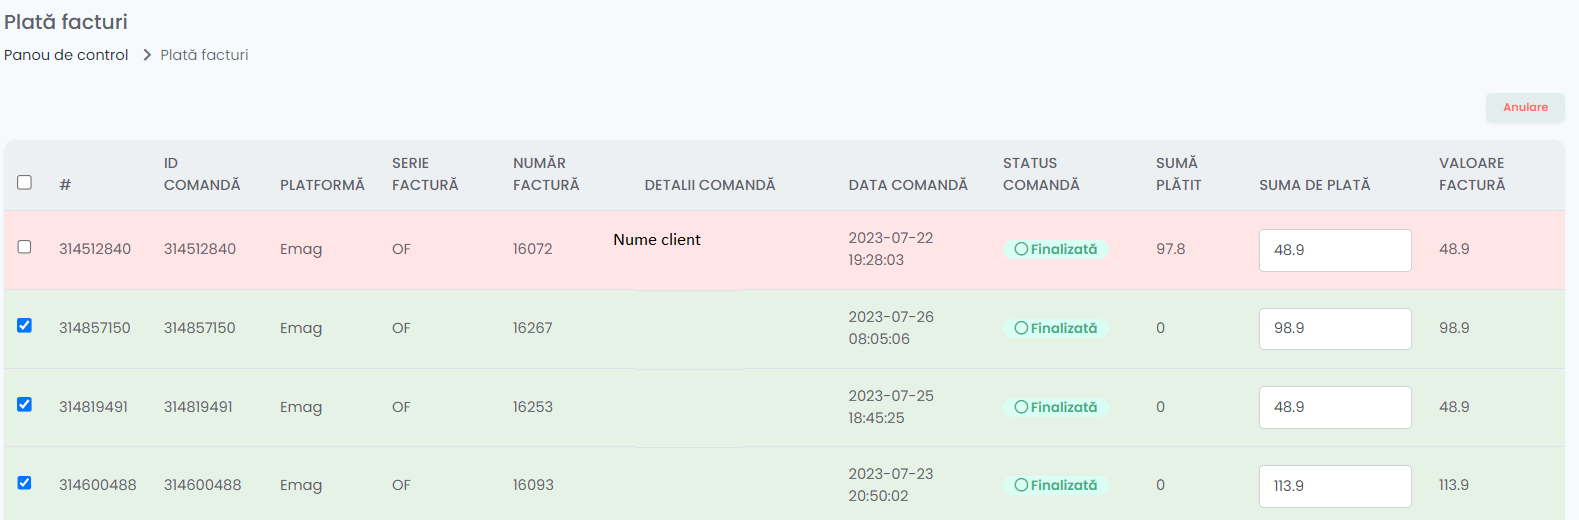The height and width of the screenshot is (520, 1579).
Task: Edit the amount field for invoice 16072
Action: [x=1335, y=250]
